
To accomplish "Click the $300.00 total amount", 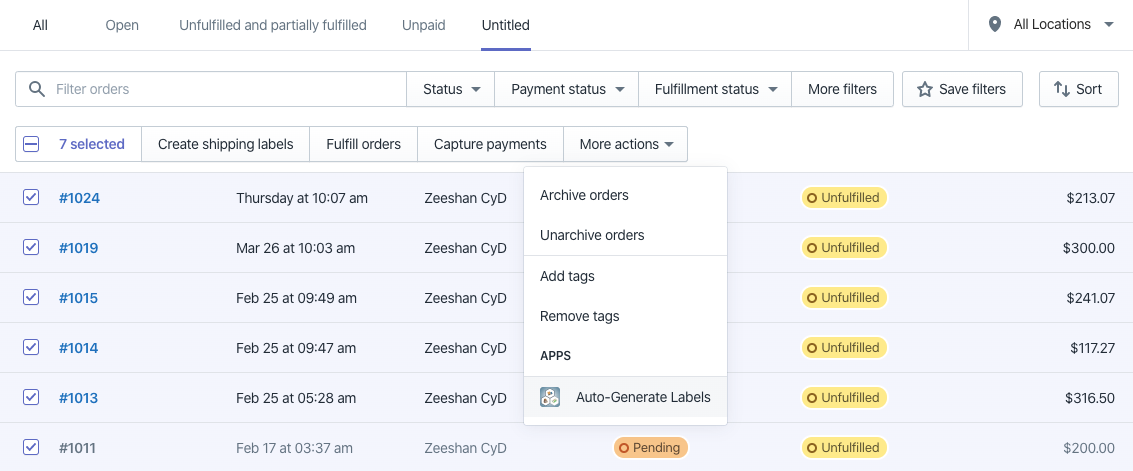I will (1089, 248).
